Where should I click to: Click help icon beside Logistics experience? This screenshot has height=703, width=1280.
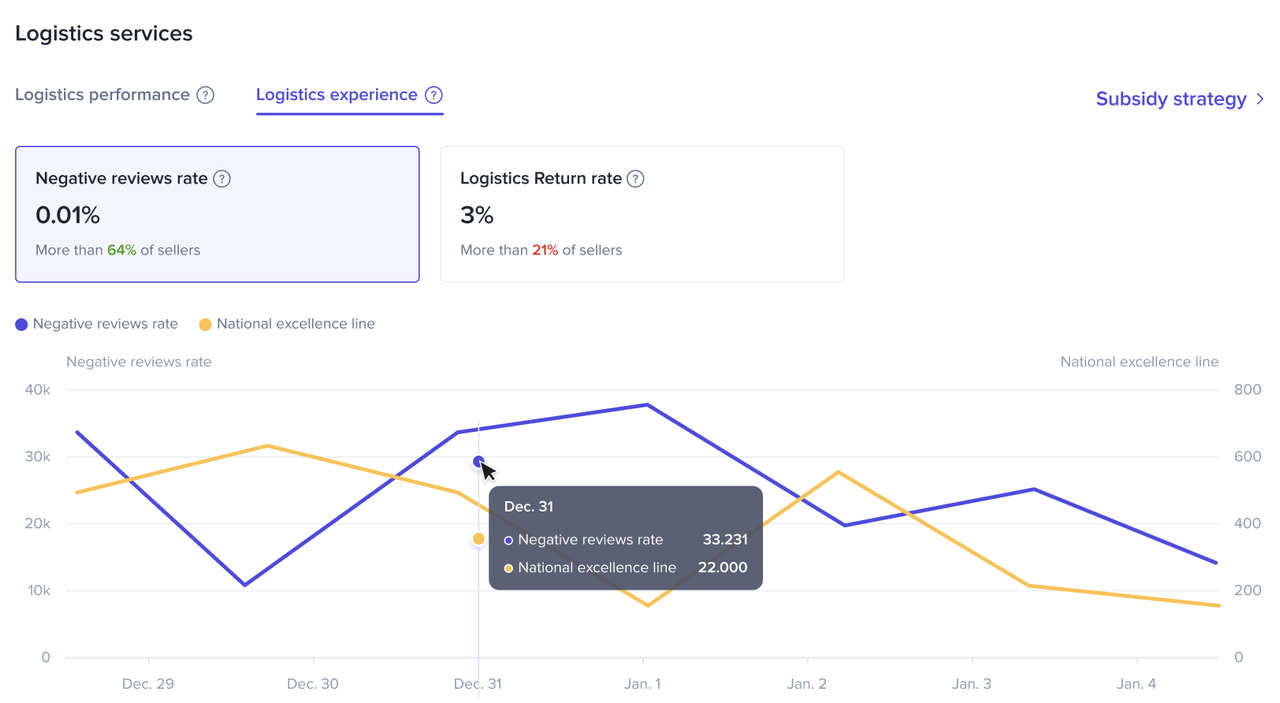point(433,95)
